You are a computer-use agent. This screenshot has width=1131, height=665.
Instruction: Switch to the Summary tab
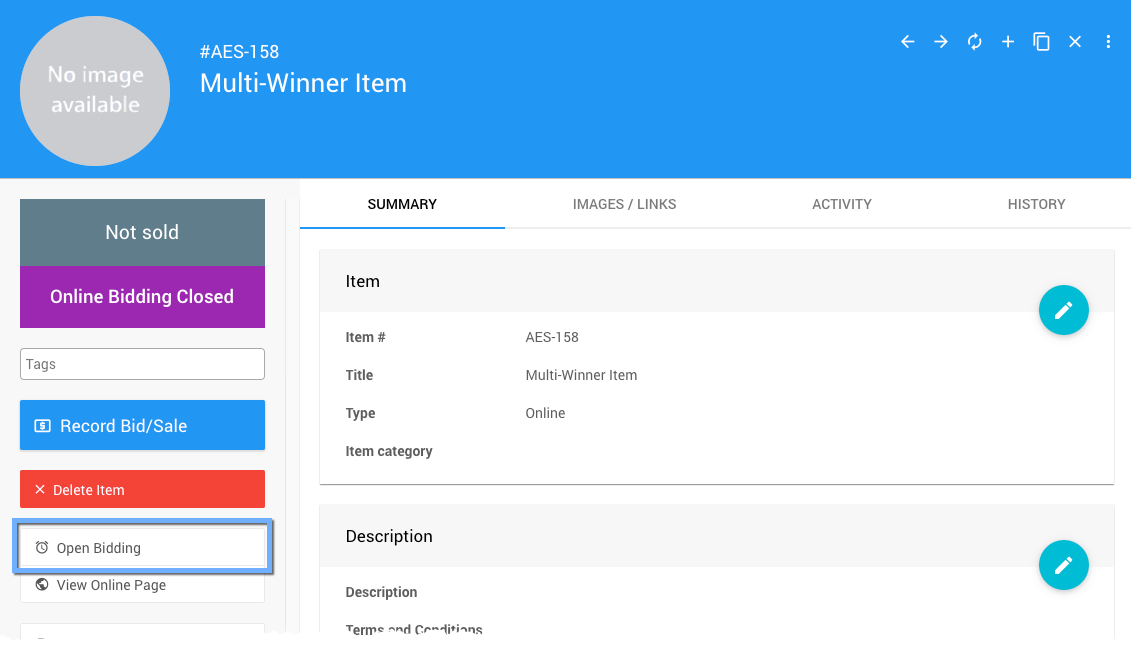(x=402, y=204)
